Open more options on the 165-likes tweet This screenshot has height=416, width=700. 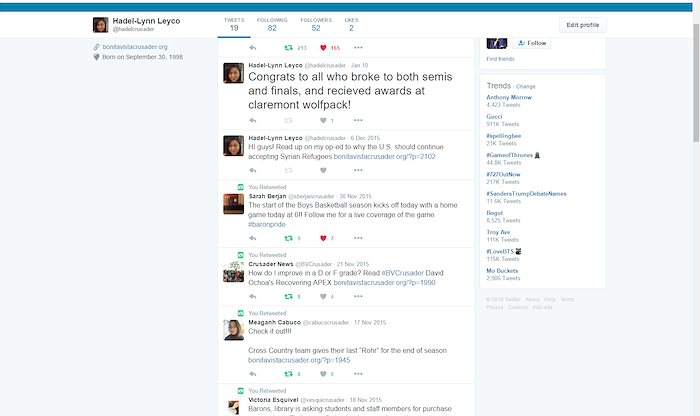click(358, 48)
